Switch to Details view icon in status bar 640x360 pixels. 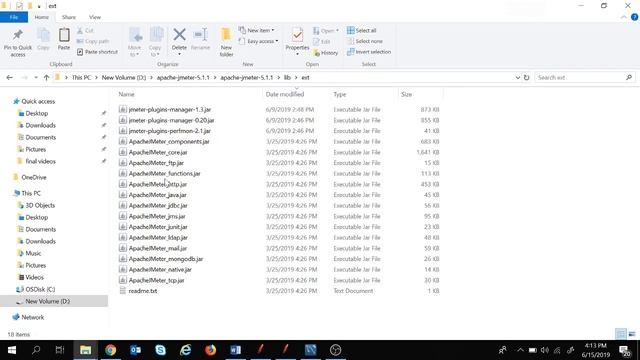(621, 334)
